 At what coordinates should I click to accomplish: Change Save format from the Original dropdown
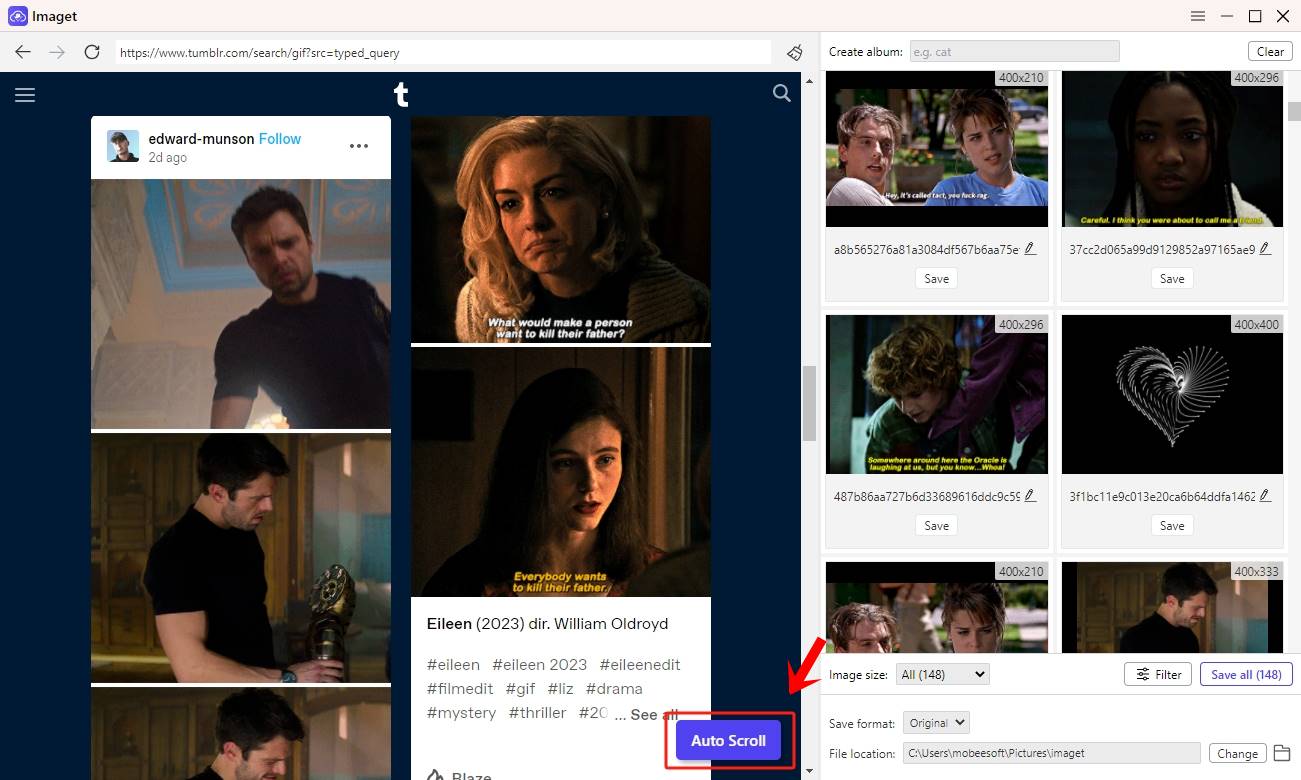[x=936, y=722]
